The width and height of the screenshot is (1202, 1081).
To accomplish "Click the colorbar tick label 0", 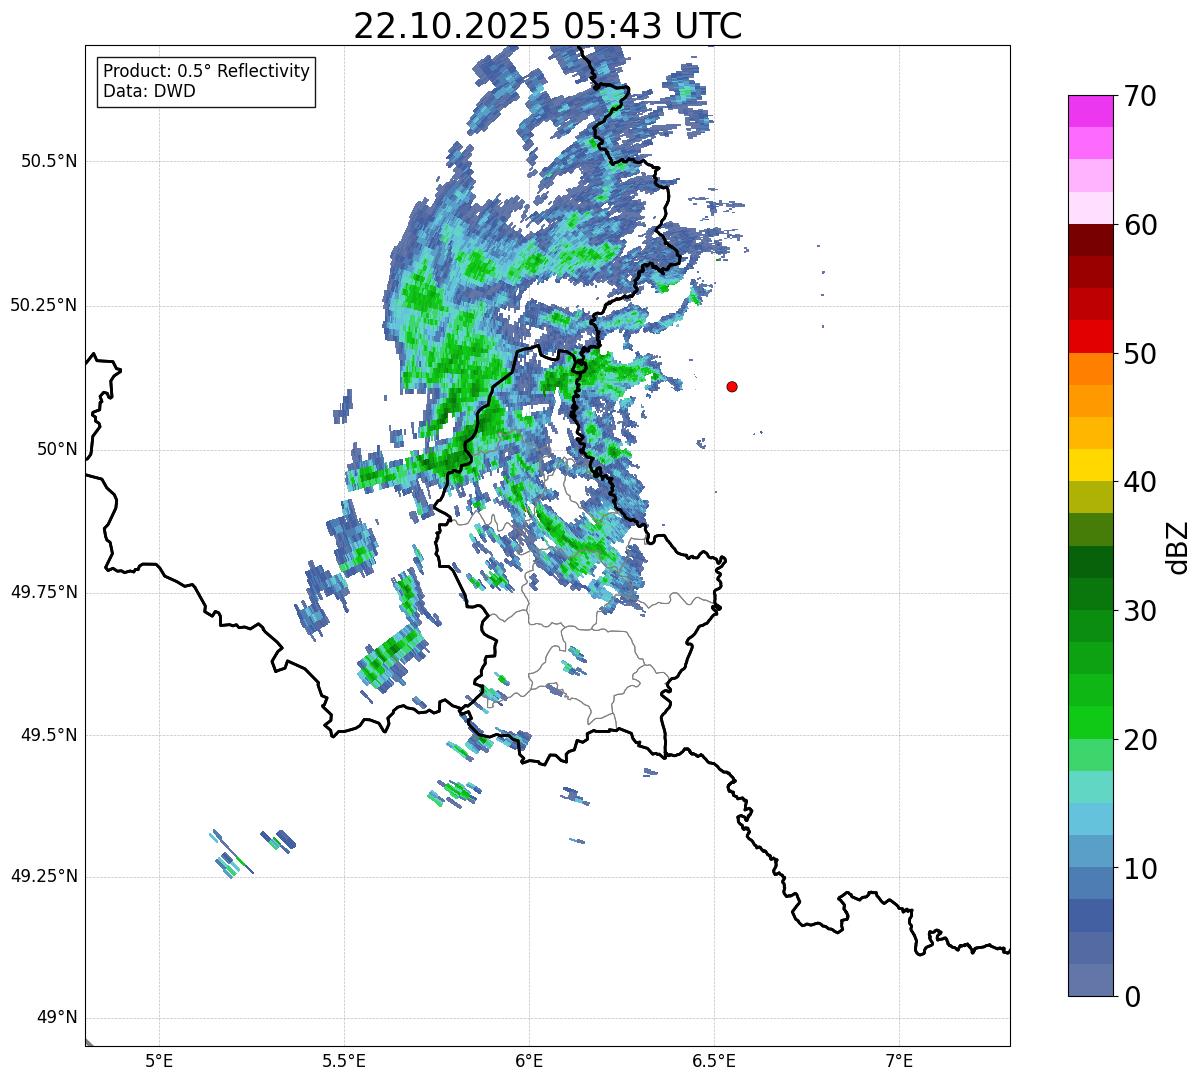I will [1132, 997].
